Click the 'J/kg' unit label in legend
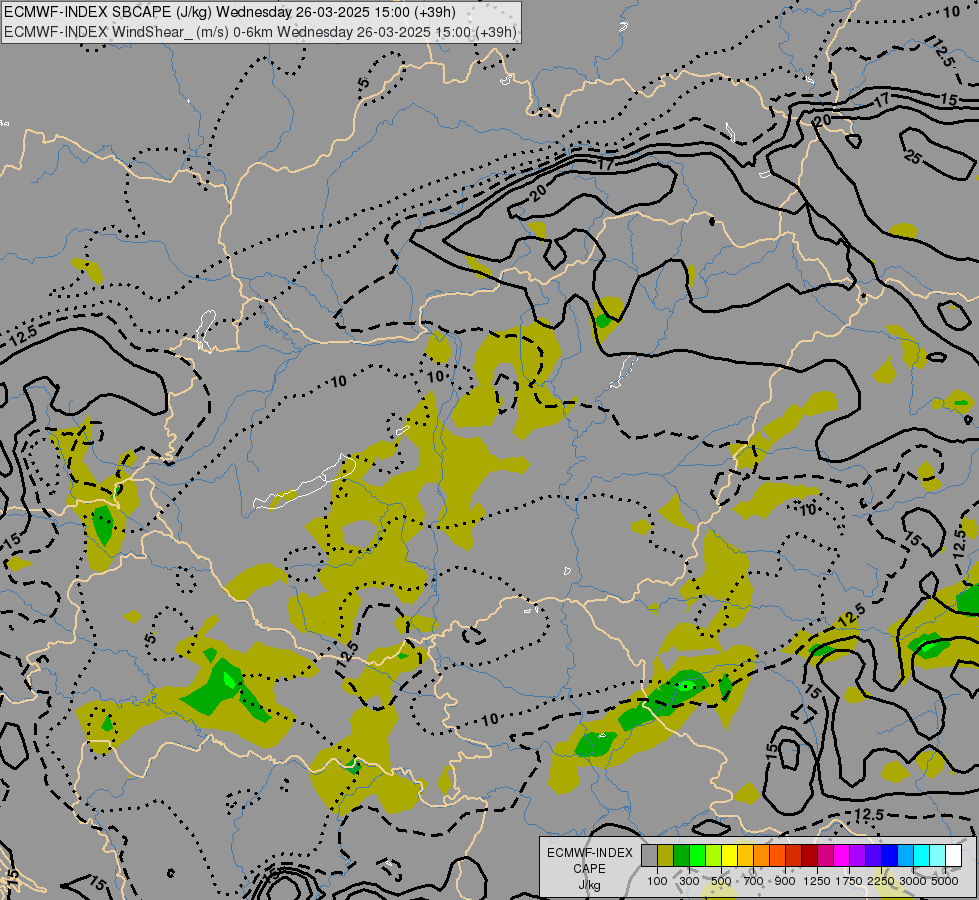This screenshot has height=900, width=979. [589, 885]
